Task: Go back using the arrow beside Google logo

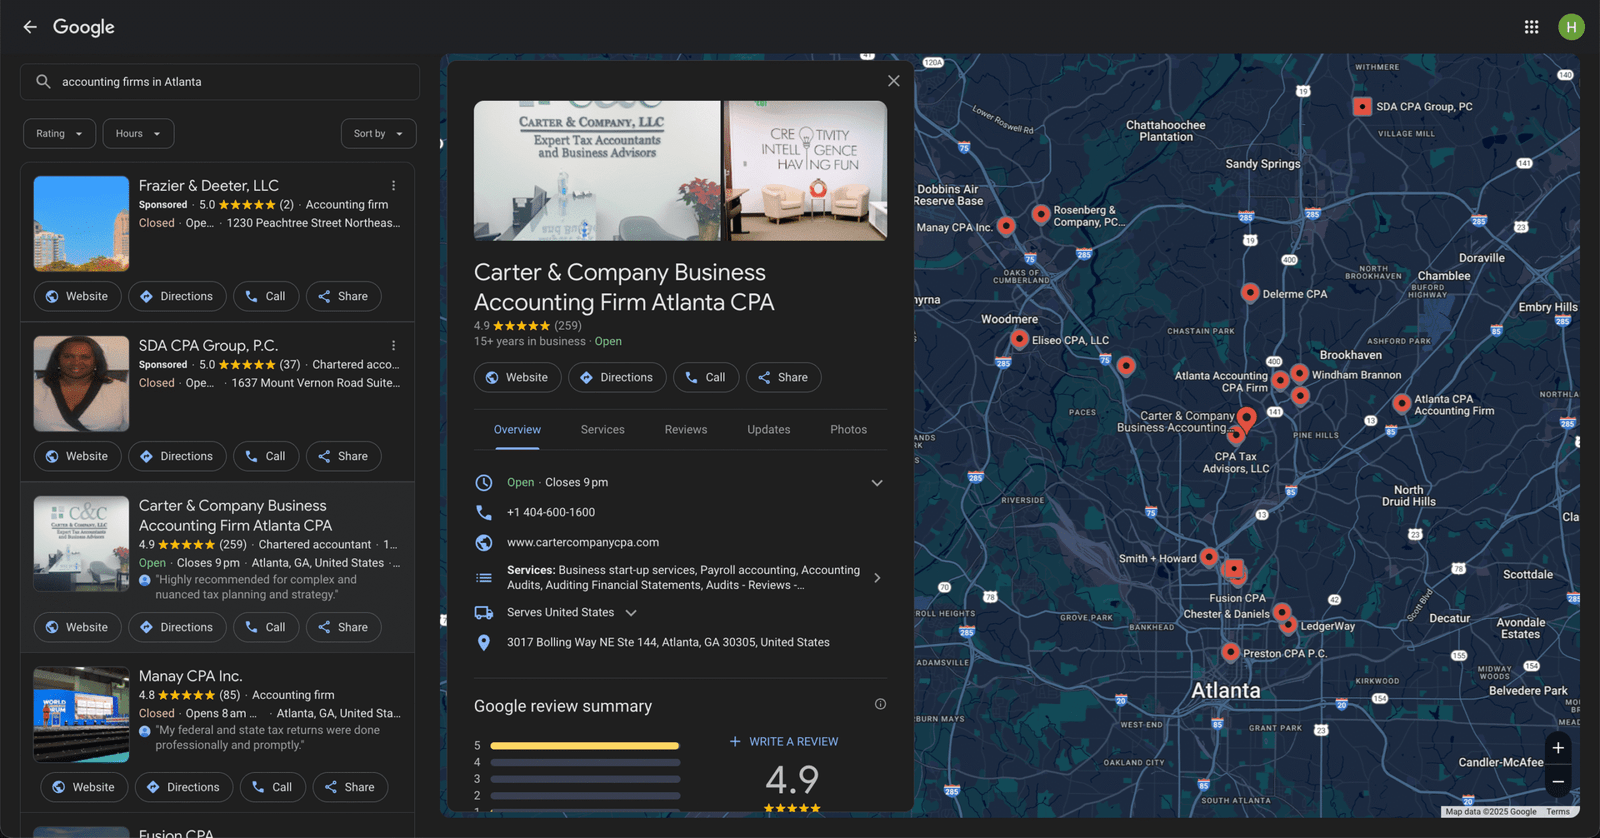Action: point(30,27)
